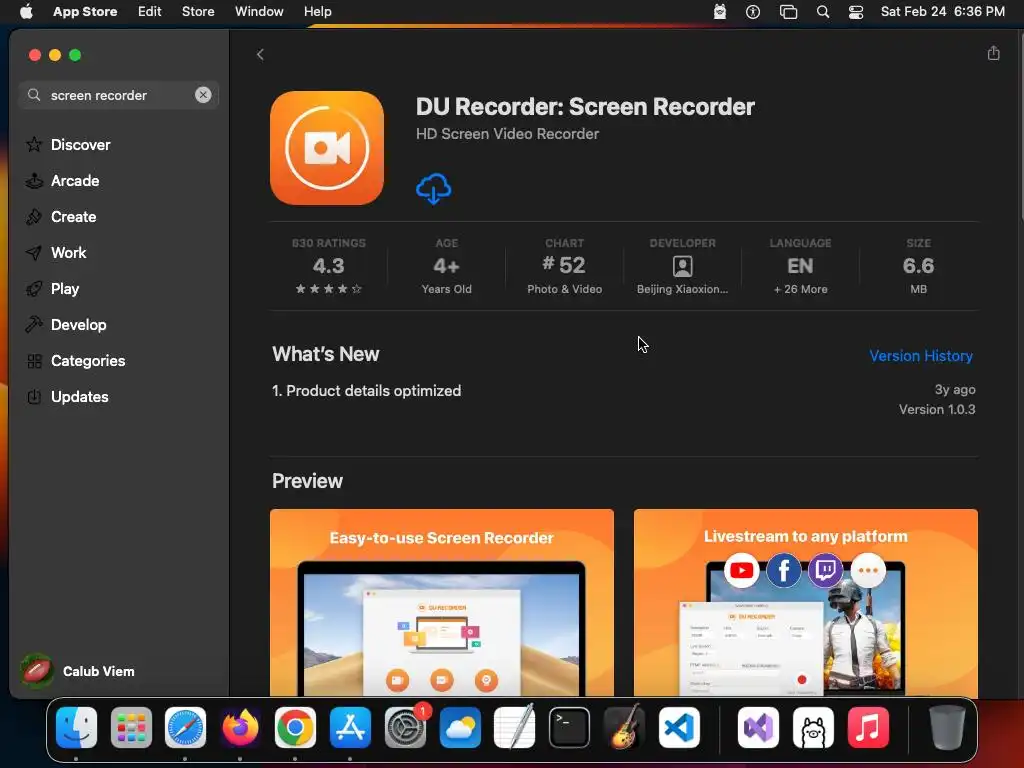Click the #52 Photo & Video chart rank
The image size is (1024, 768).
pos(564,266)
